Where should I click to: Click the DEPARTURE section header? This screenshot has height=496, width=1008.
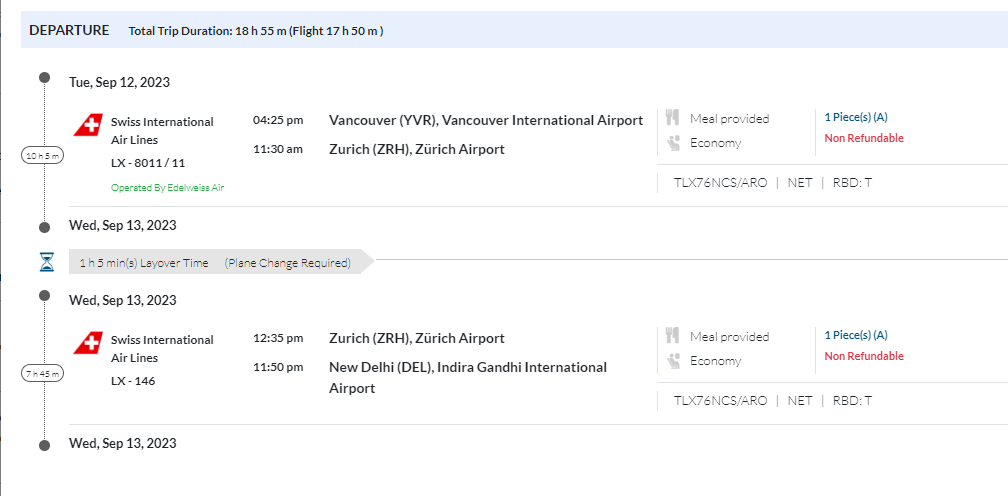pos(69,30)
